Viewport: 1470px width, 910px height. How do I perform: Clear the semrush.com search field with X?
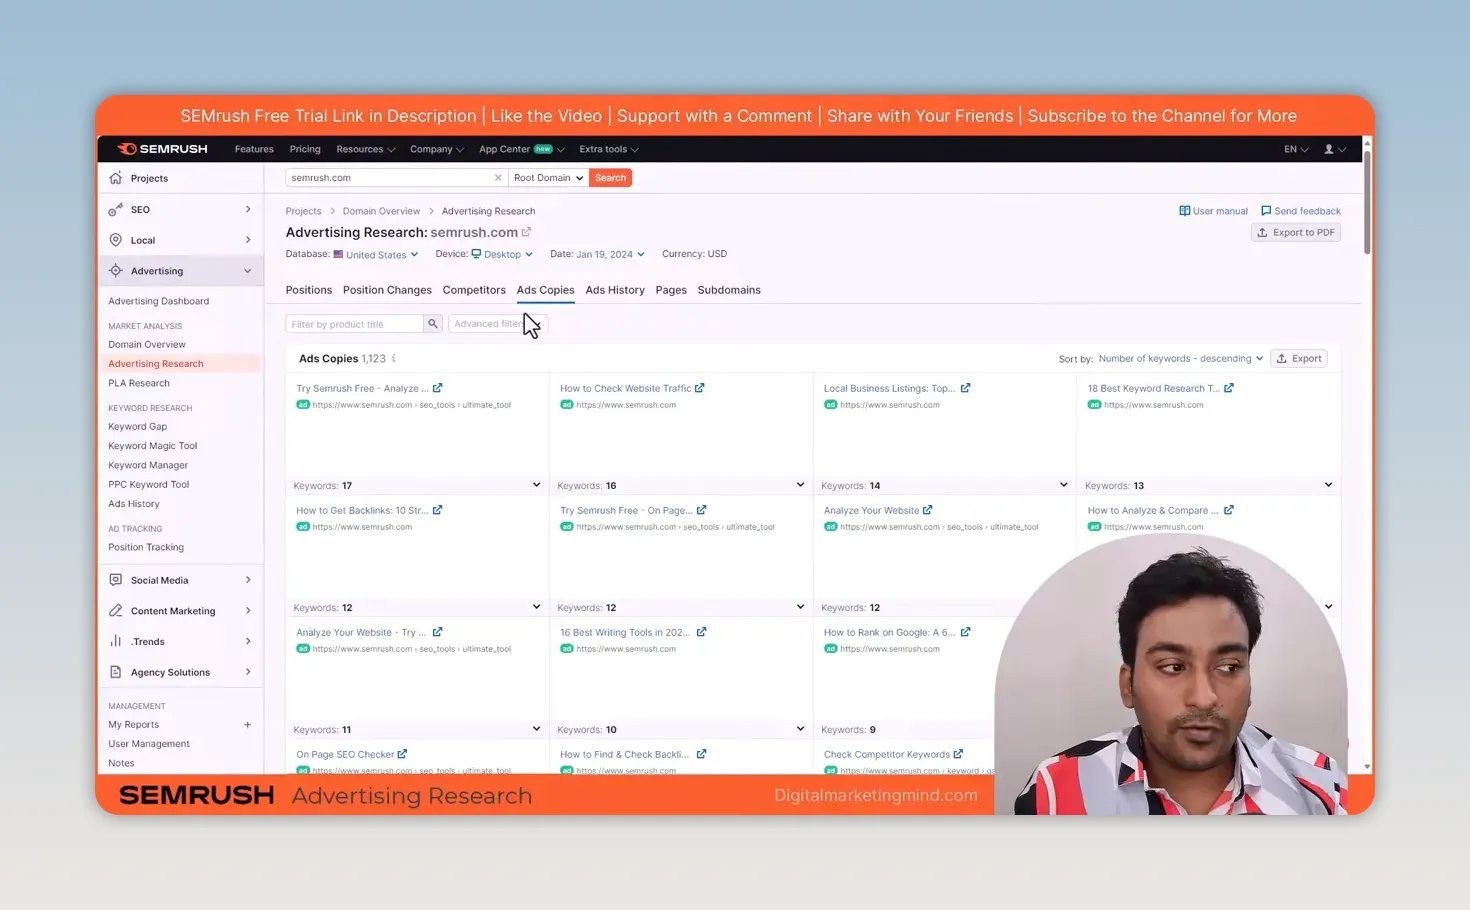pos(498,178)
